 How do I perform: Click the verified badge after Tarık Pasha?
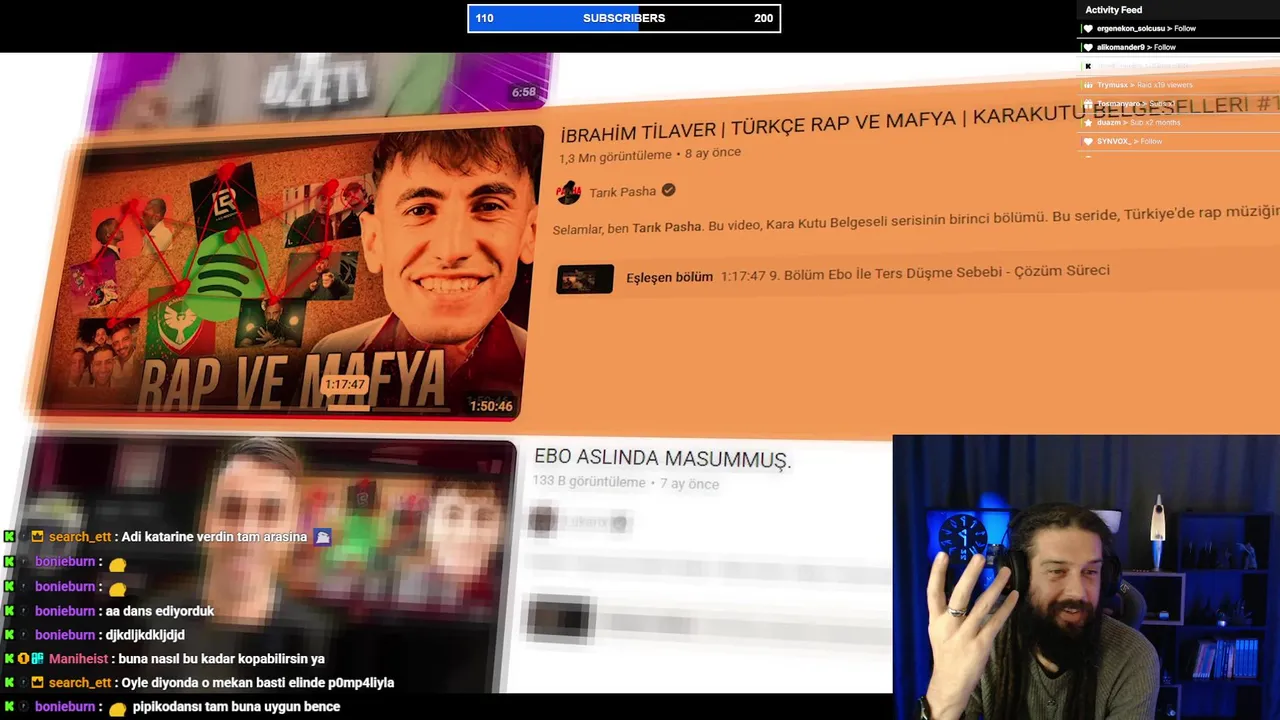pyautogui.click(x=668, y=190)
